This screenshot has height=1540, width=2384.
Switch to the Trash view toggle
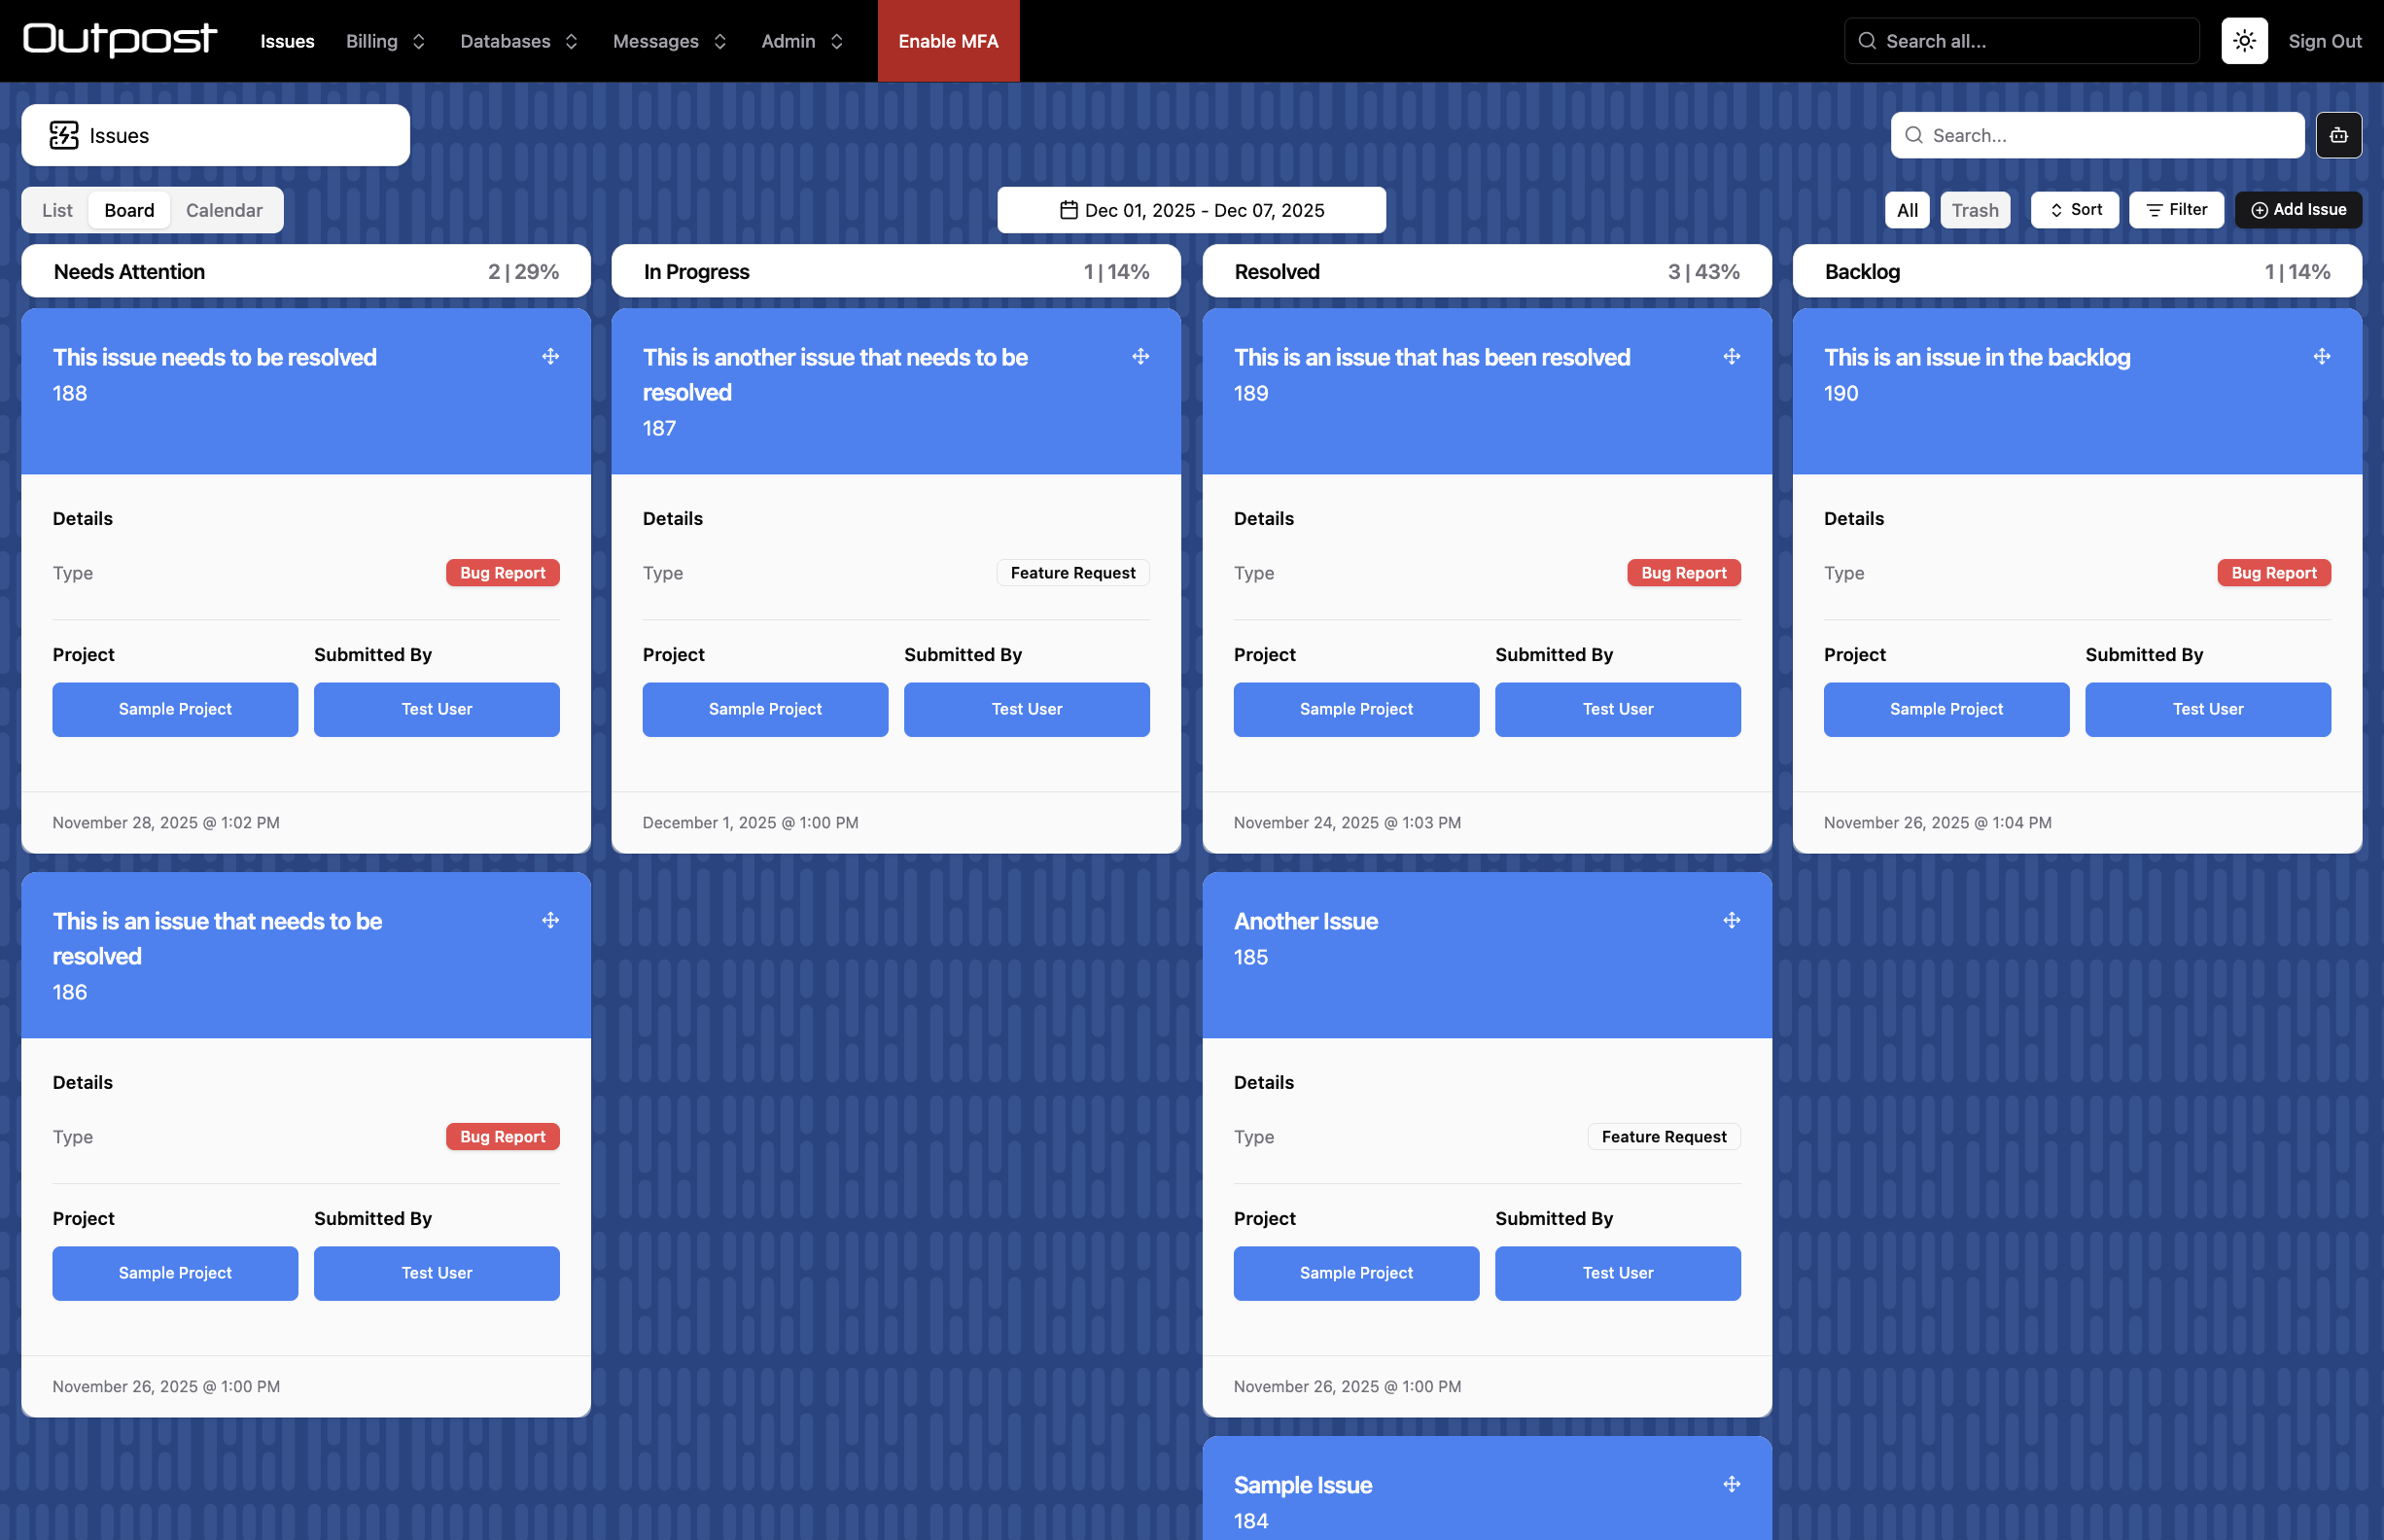1974,210
